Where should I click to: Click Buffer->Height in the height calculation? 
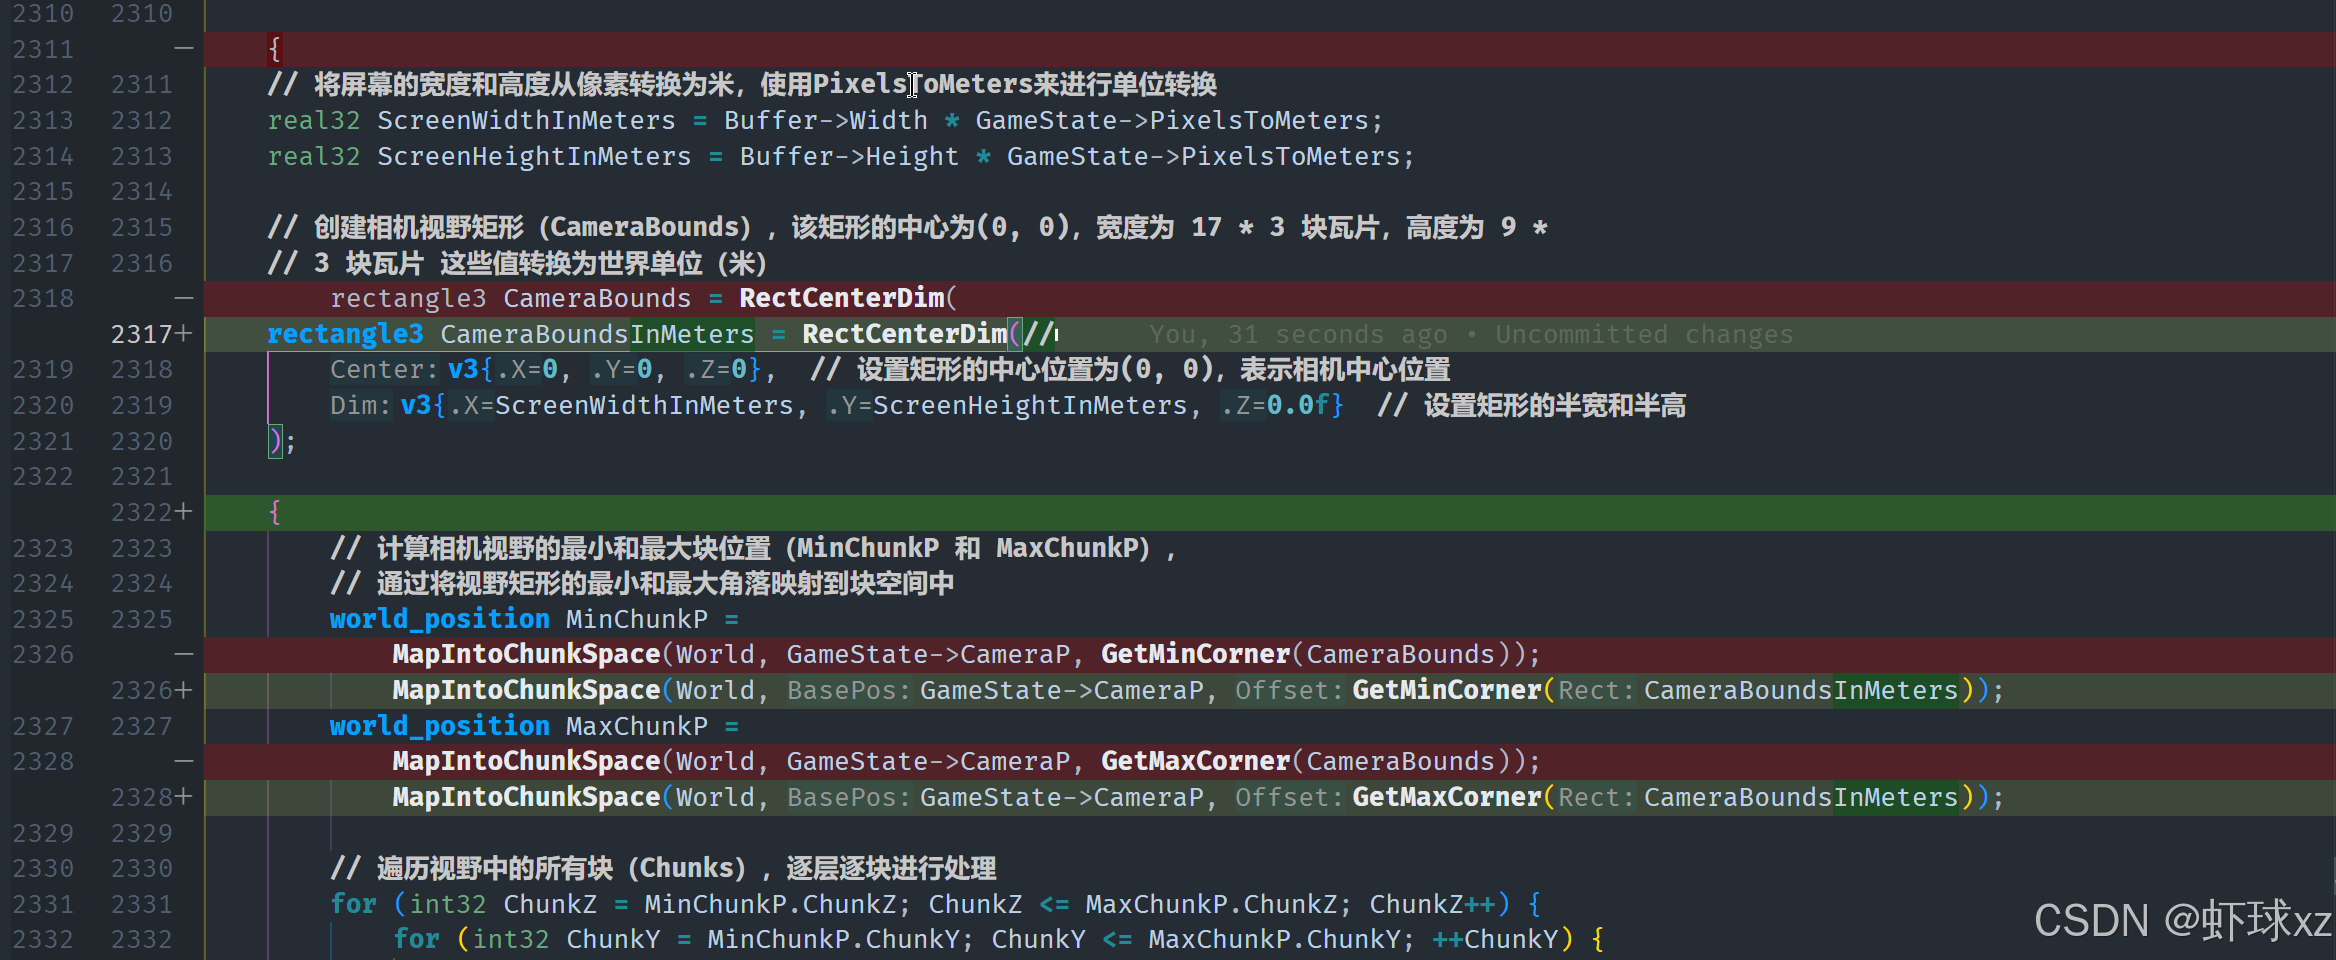pos(849,156)
